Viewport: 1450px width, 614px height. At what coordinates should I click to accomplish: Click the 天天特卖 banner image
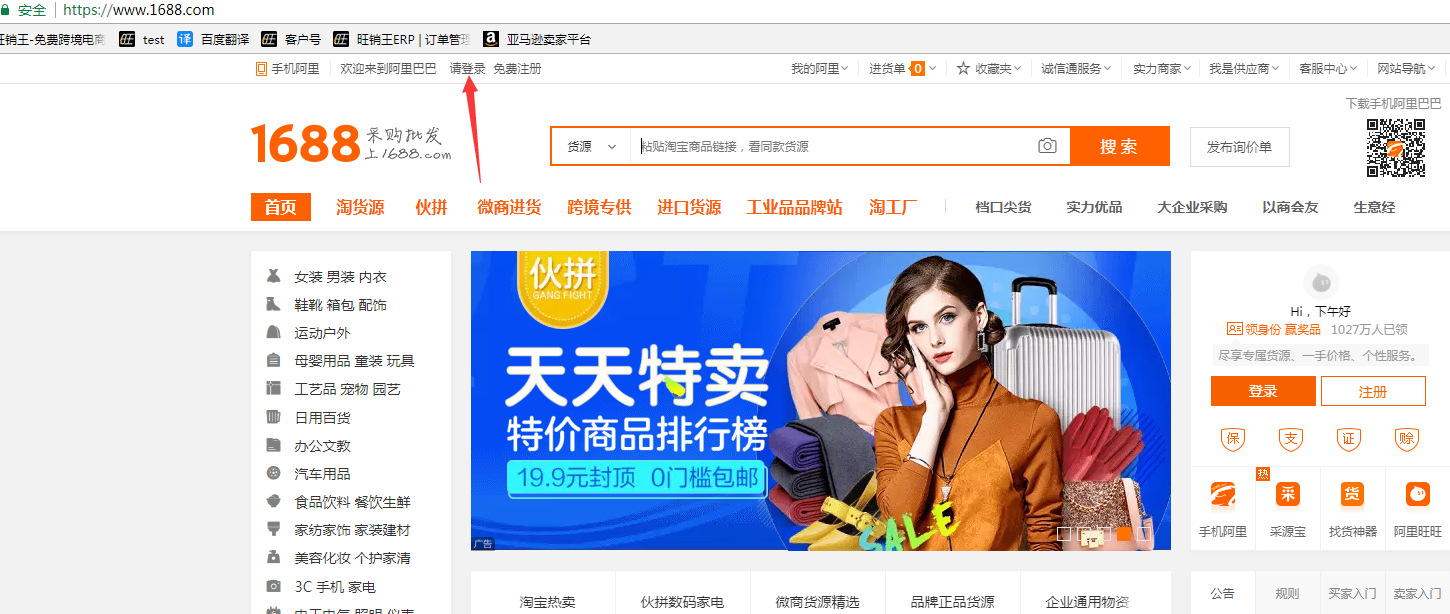coord(820,400)
